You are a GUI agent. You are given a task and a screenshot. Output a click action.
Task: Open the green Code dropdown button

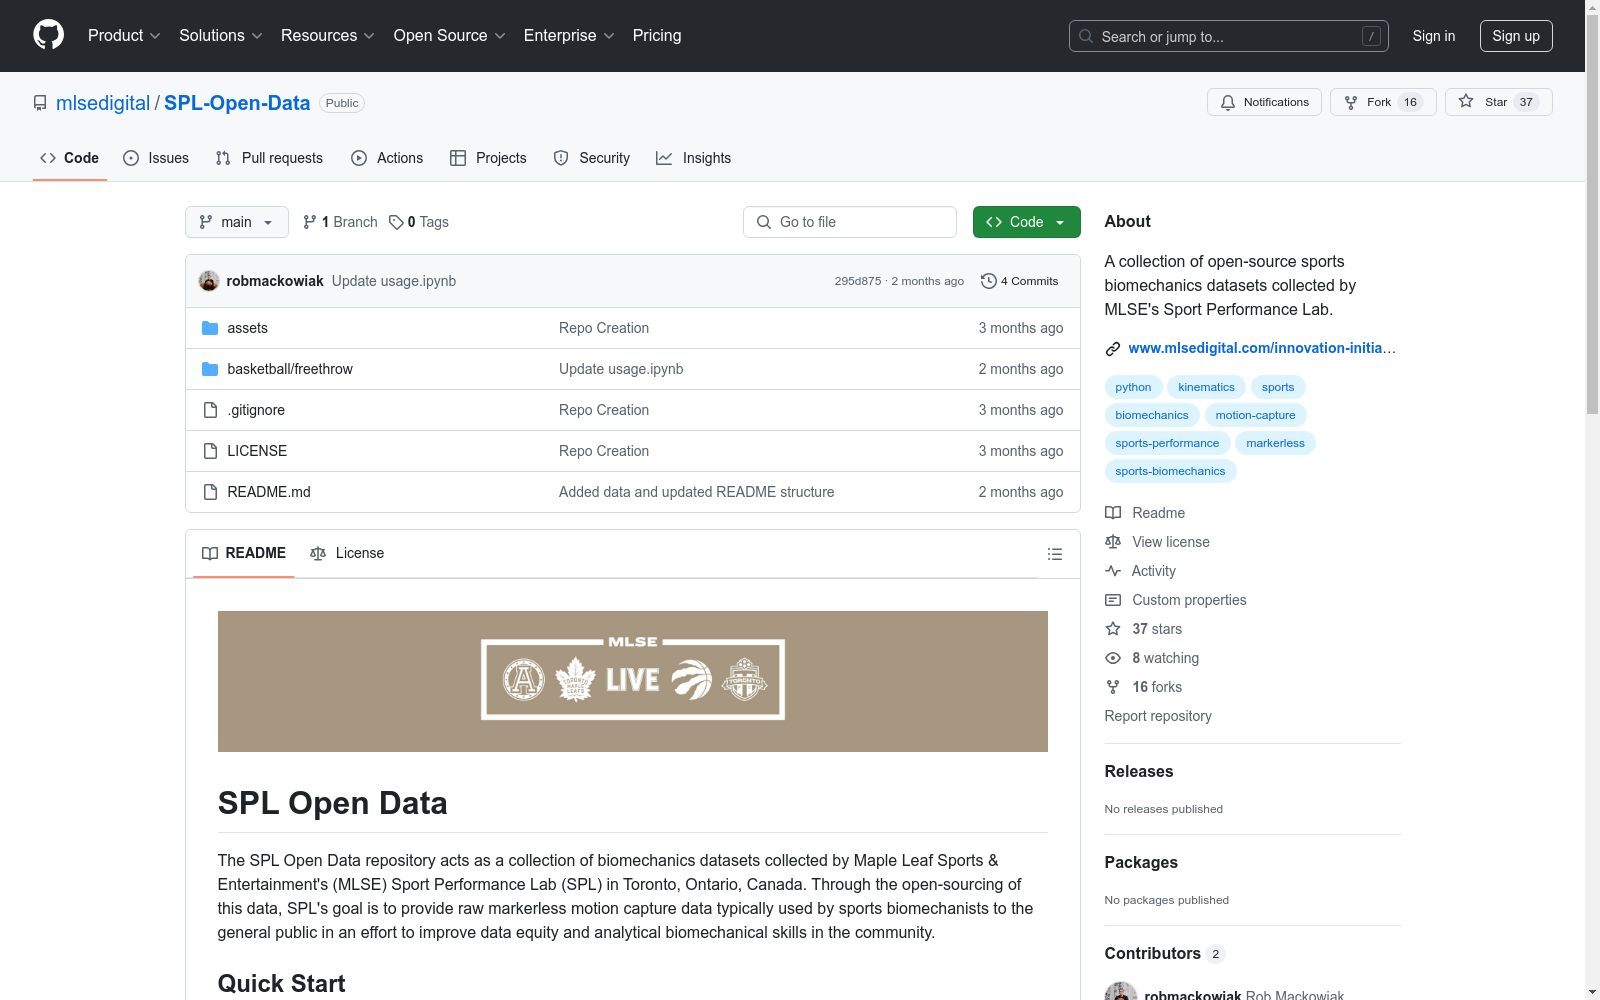[x=1026, y=222]
